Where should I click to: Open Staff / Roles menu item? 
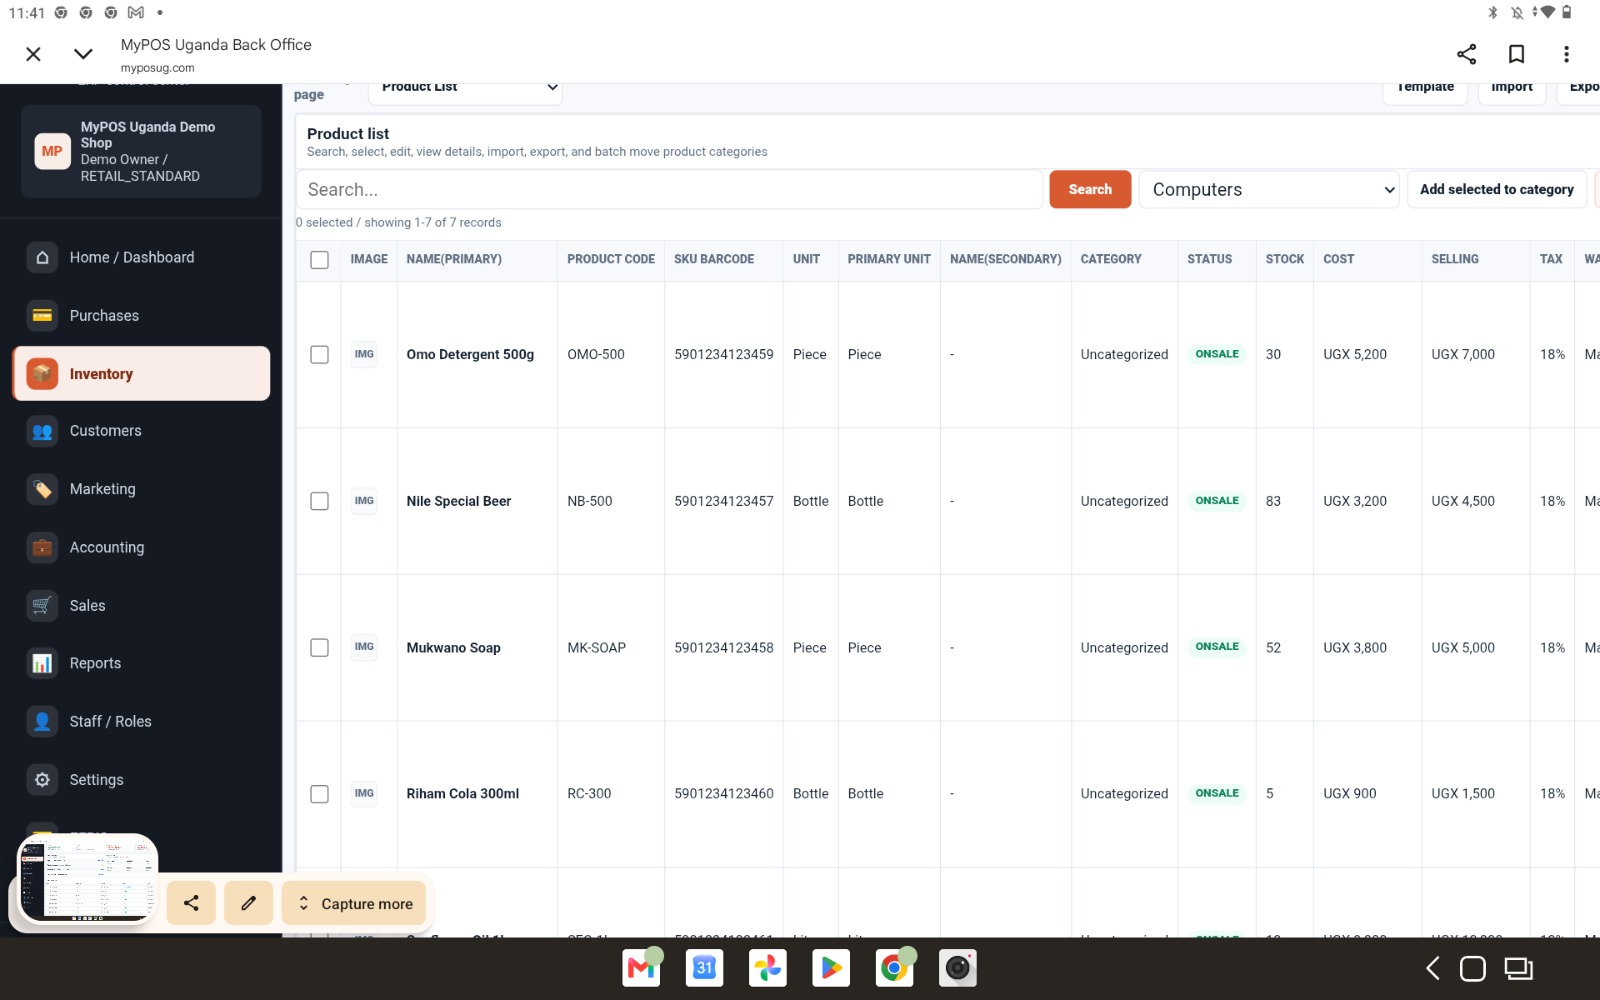141,721
